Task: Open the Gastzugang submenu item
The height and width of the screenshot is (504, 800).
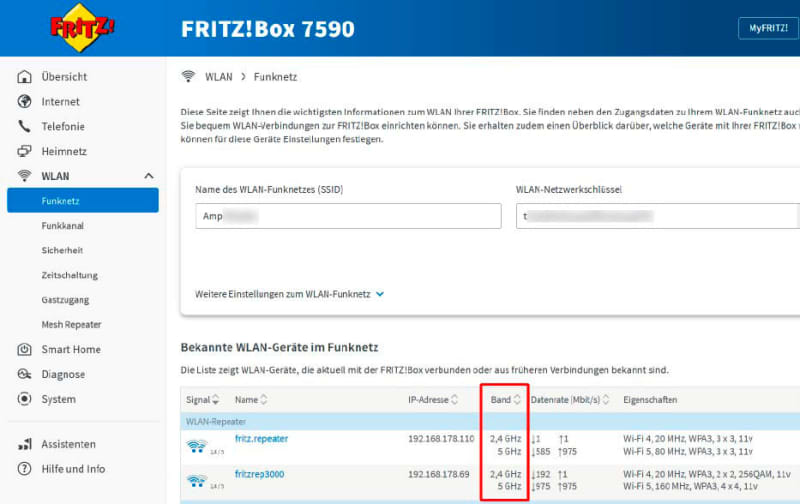Action: pos(65,300)
